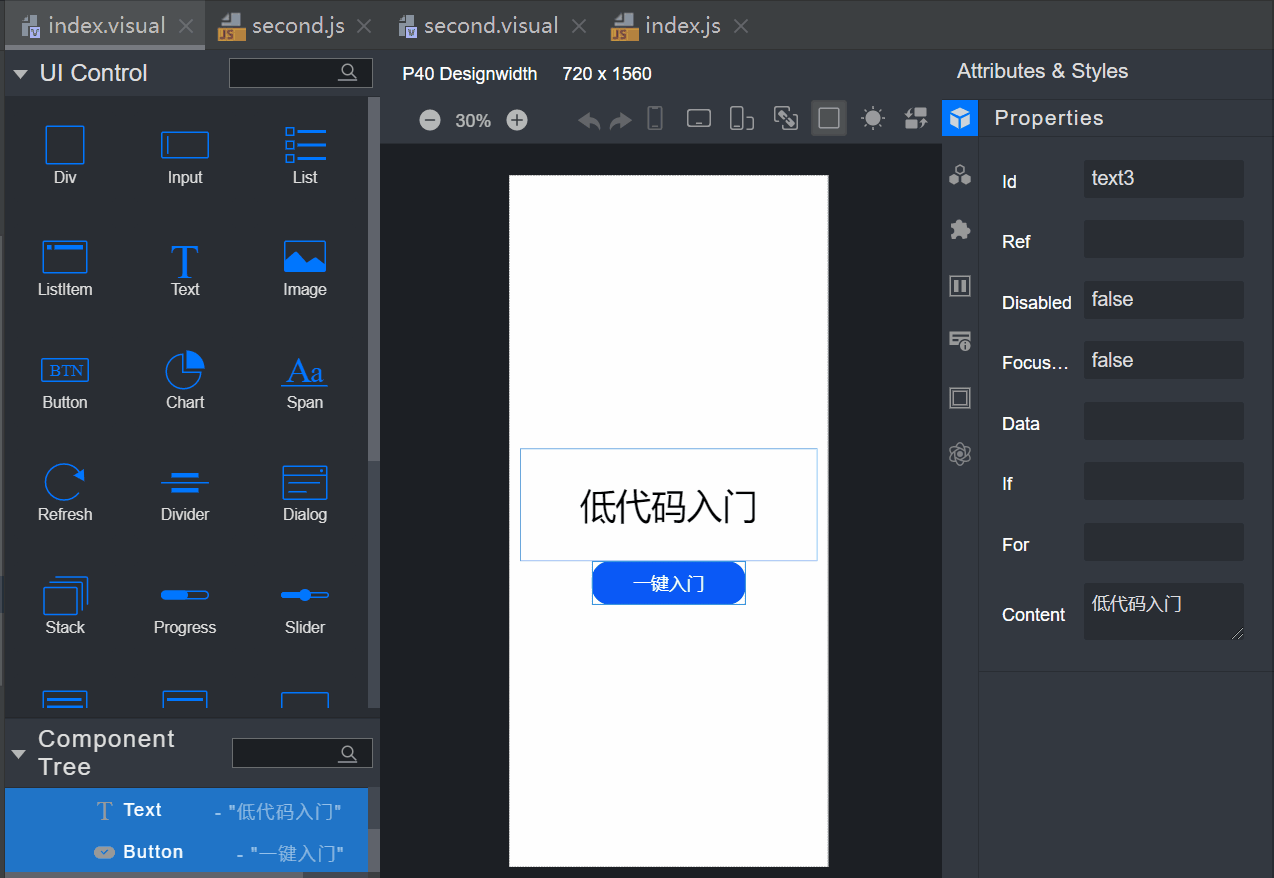Close the index.visual tab
Screen dimensions: 1274x878
coord(186,27)
